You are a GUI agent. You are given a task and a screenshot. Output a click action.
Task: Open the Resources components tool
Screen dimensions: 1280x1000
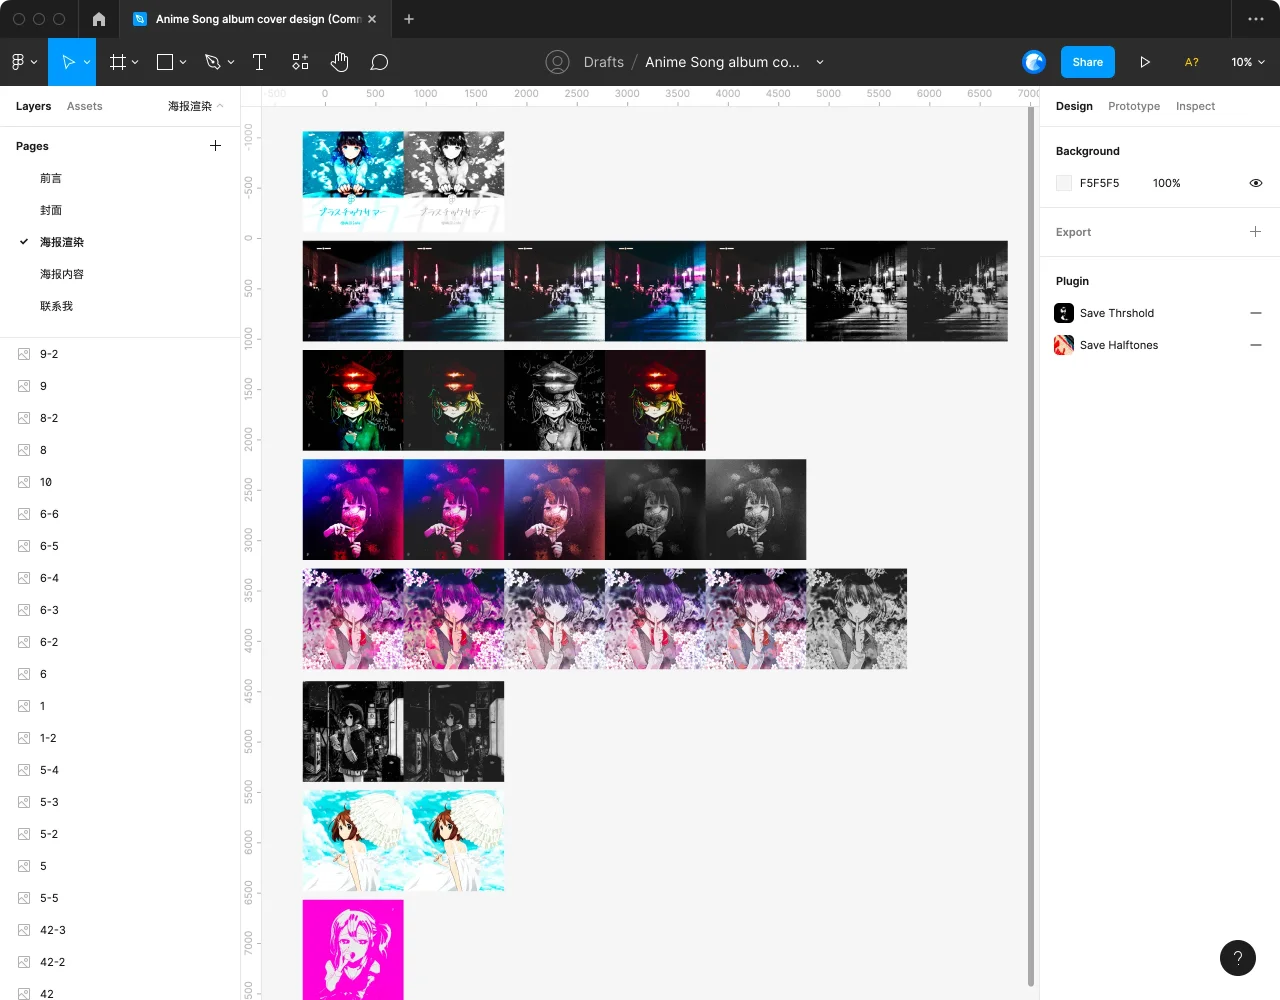(300, 62)
